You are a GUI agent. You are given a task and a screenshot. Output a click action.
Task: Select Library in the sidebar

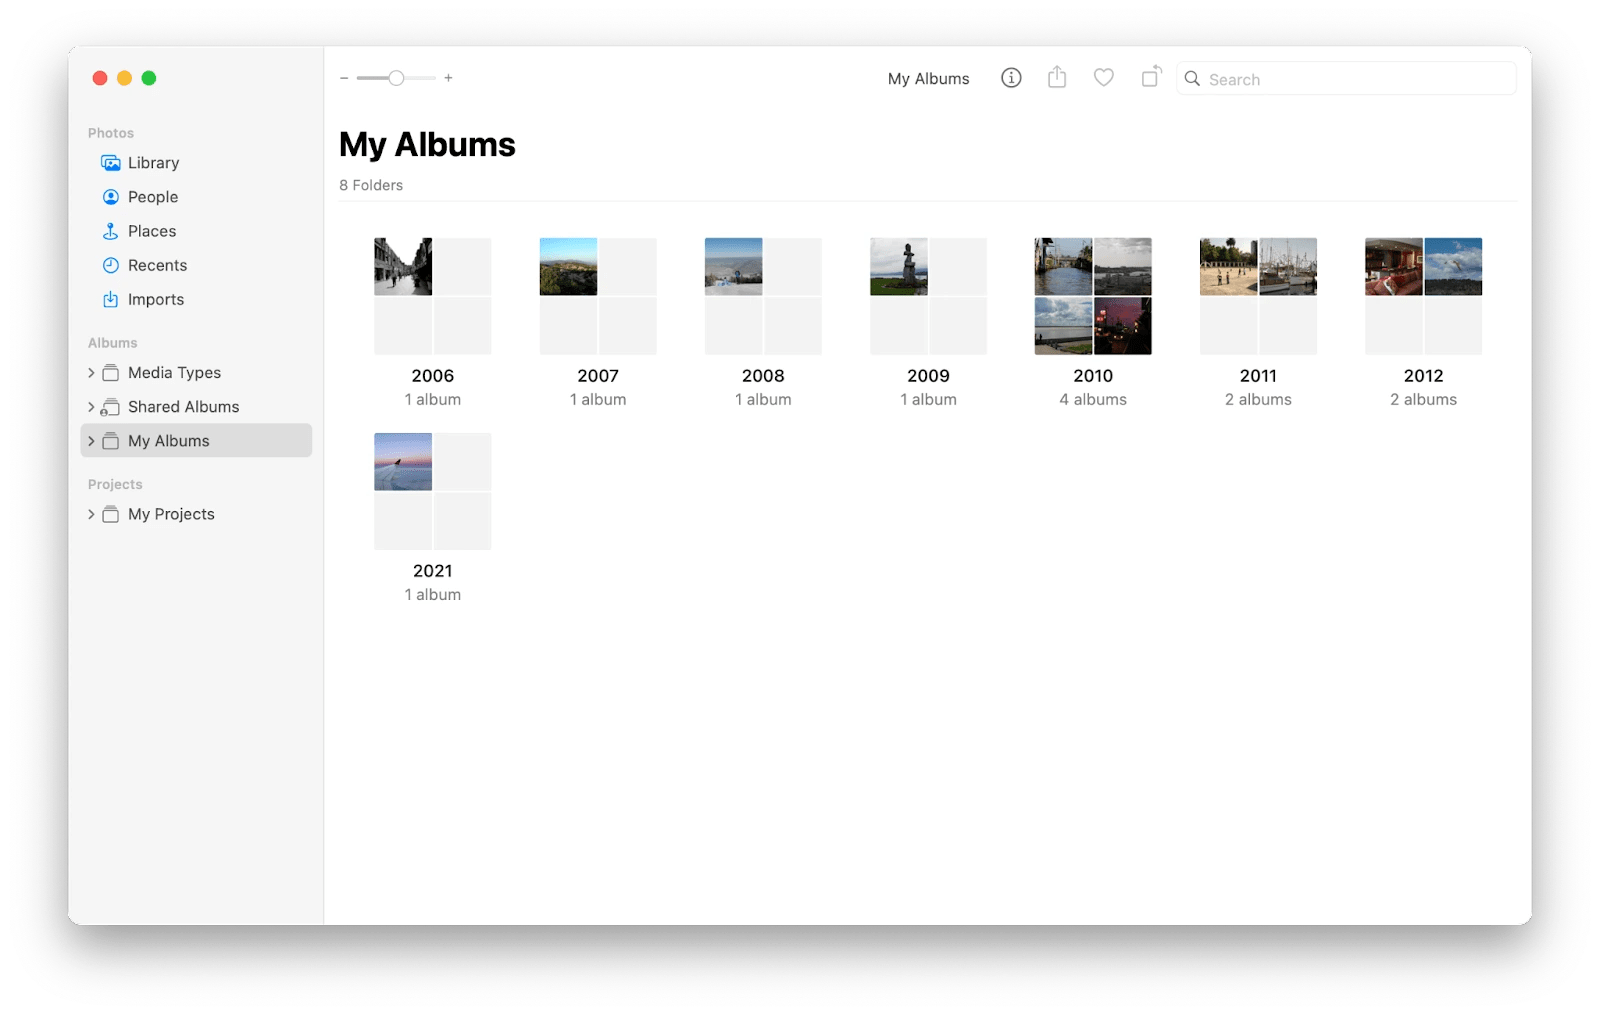[x=196, y=163]
